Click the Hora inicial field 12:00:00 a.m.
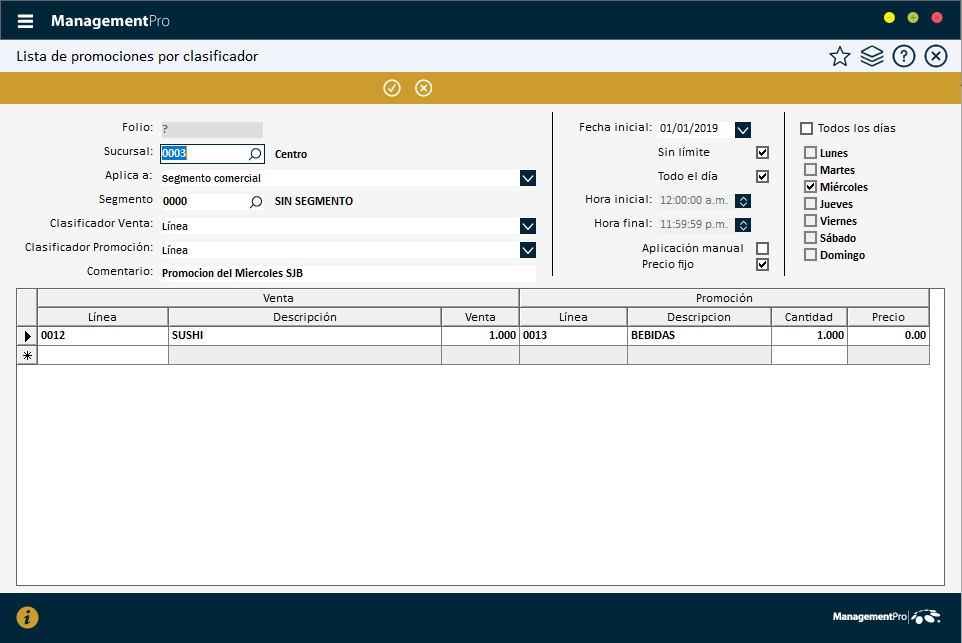Viewport: 962px width, 643px height. 696,201
